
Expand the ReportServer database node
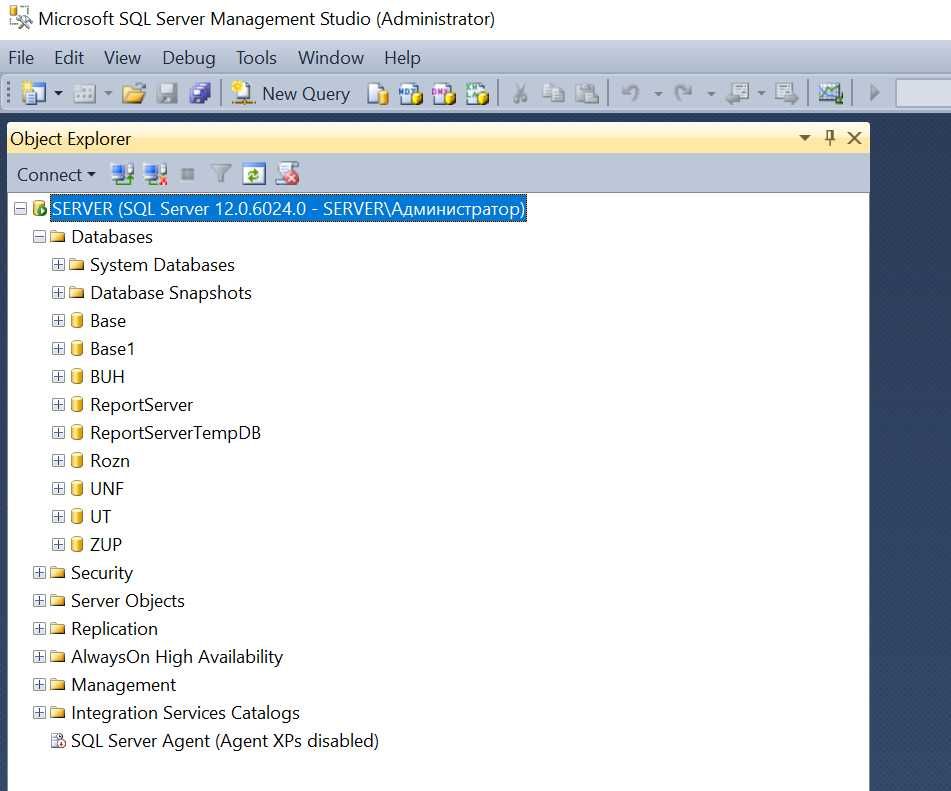click(58, 404)
